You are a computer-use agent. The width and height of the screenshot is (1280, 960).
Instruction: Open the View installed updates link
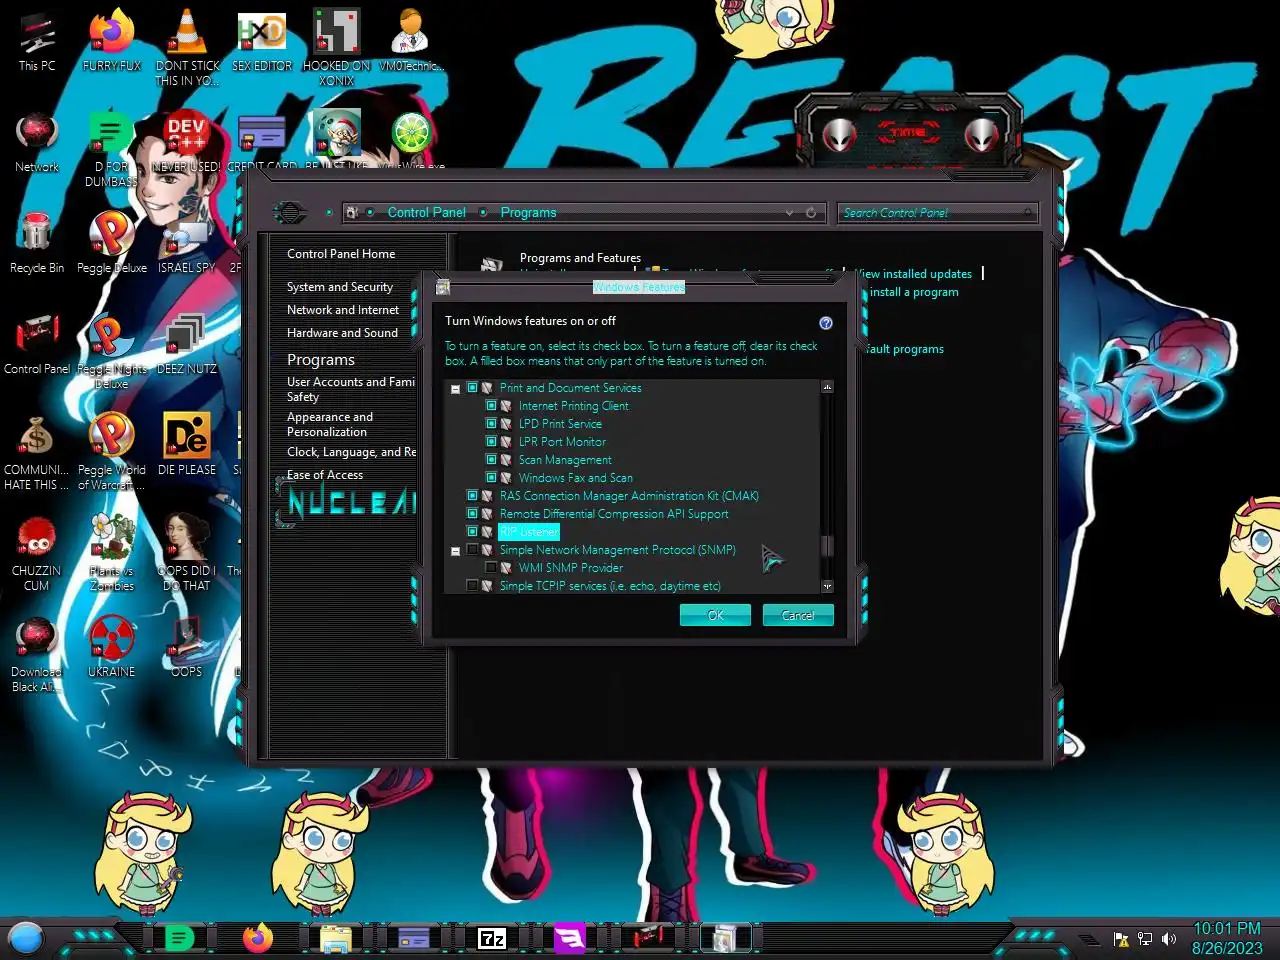point(916,274)
